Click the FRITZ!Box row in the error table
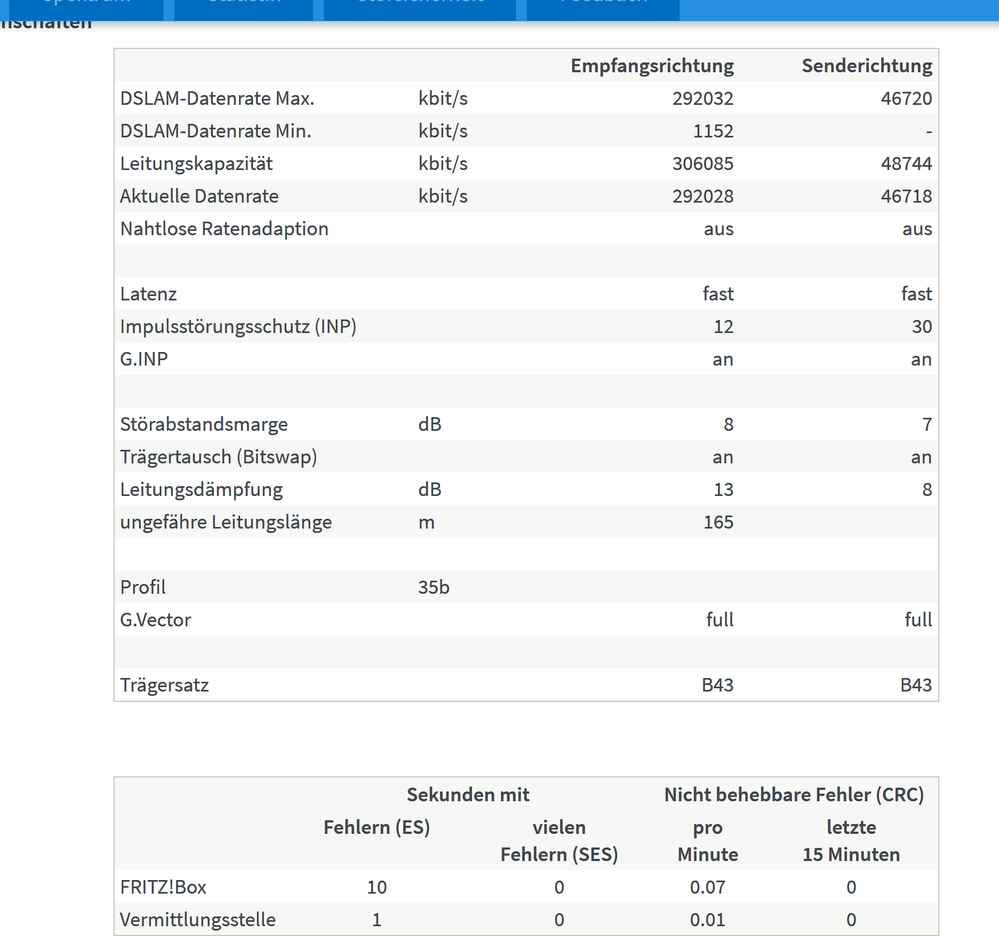The width and height of the screenshot is (999, 936). tap(162, 887)
